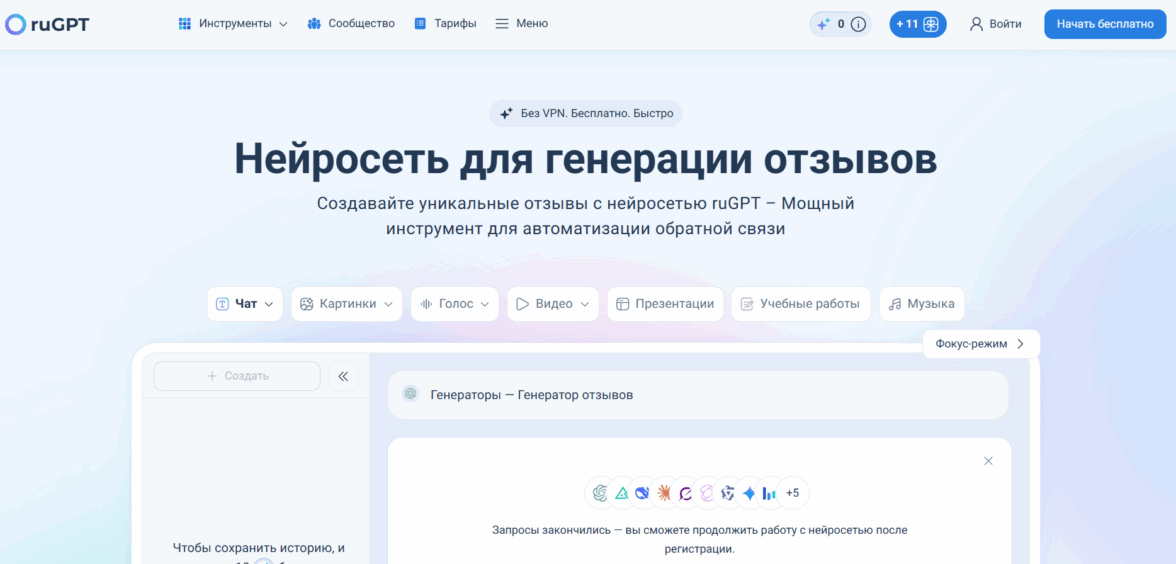The image size is (1176, 564).
Task: Open the Сообщество page
Action: click(351, 24)
